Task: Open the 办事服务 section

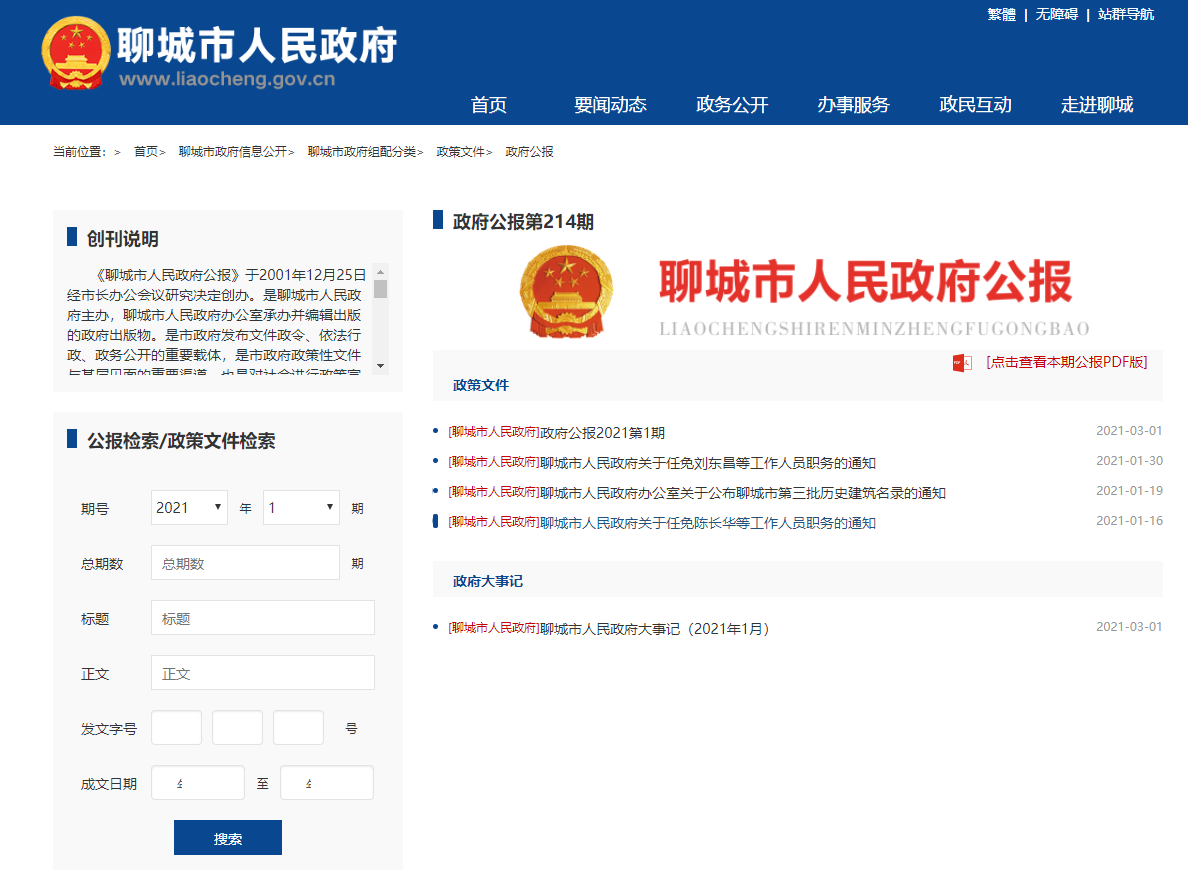Action: tap(852, 105)
